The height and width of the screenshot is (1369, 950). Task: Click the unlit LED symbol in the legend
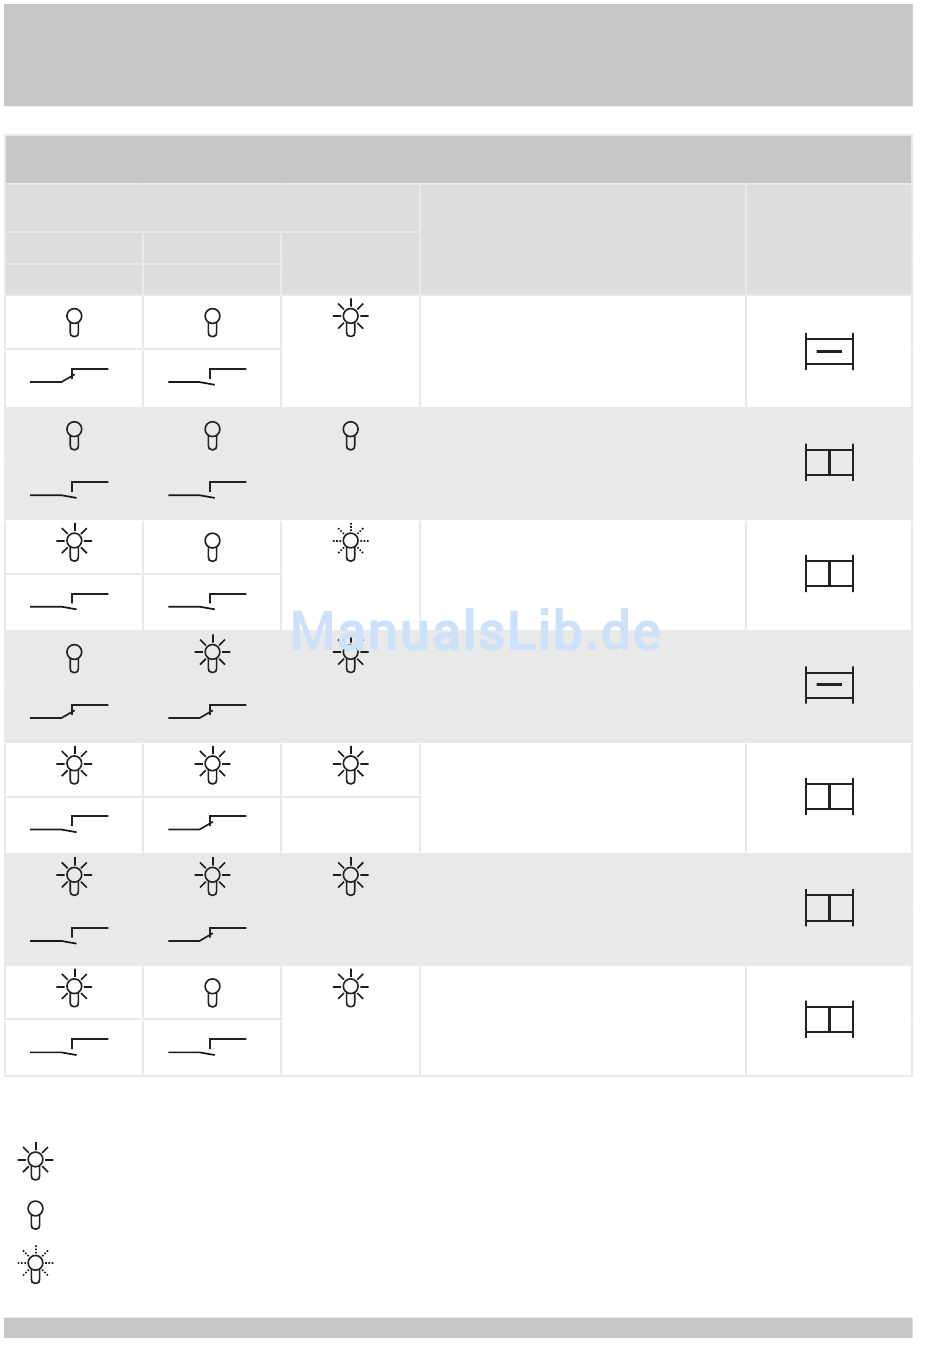[36, 1215]
